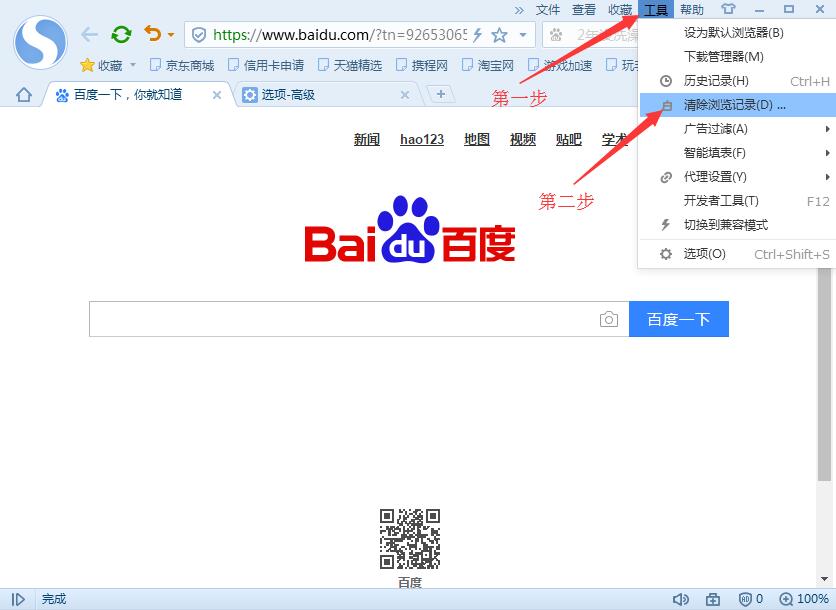Open a new tab with the plus button
Image resolution: width=836 pixels, height=610 pixels.
coord(440,95)
